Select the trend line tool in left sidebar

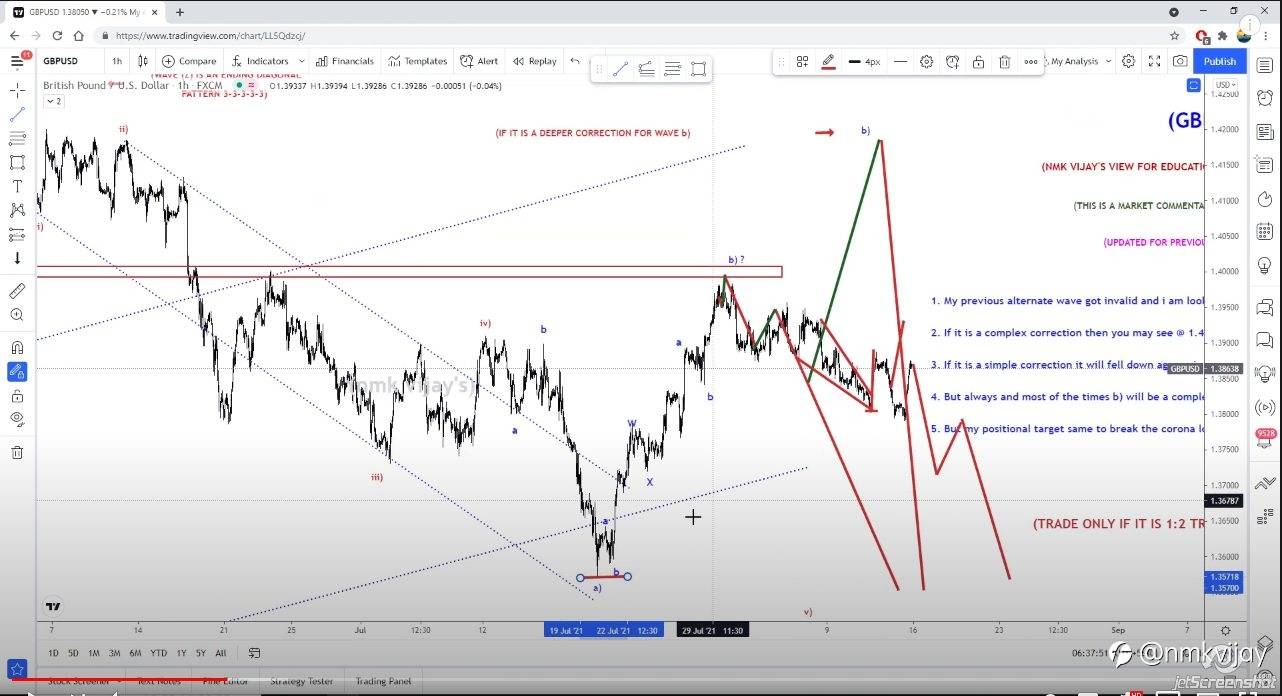(x=17, y=114)
